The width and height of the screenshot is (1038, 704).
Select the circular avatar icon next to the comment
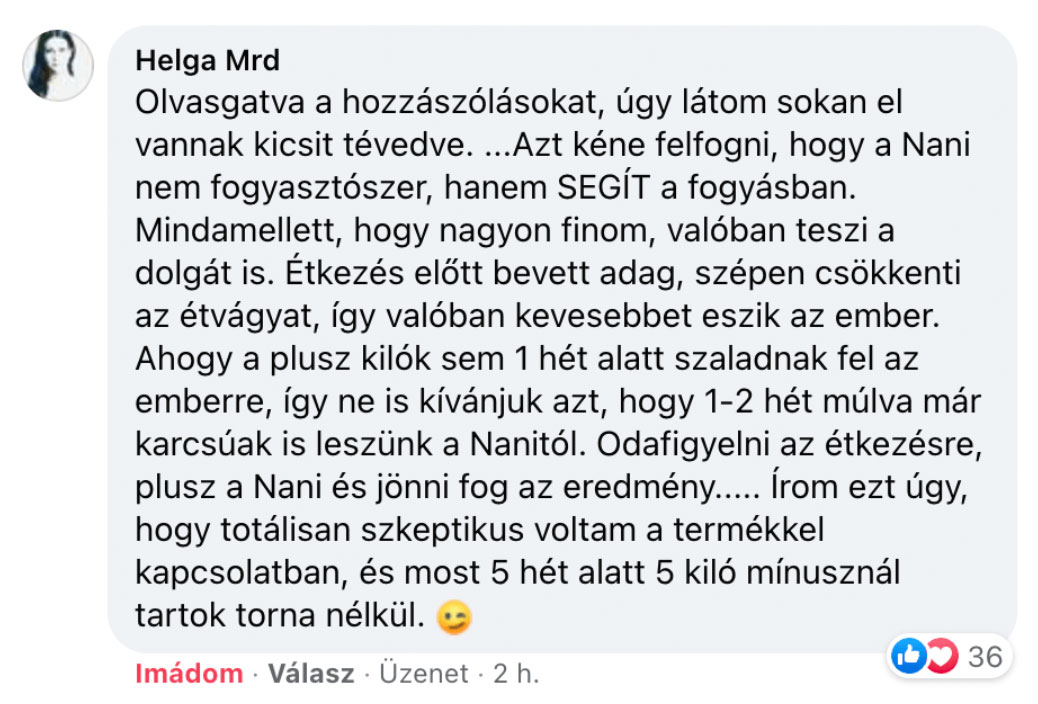[58, 62]
